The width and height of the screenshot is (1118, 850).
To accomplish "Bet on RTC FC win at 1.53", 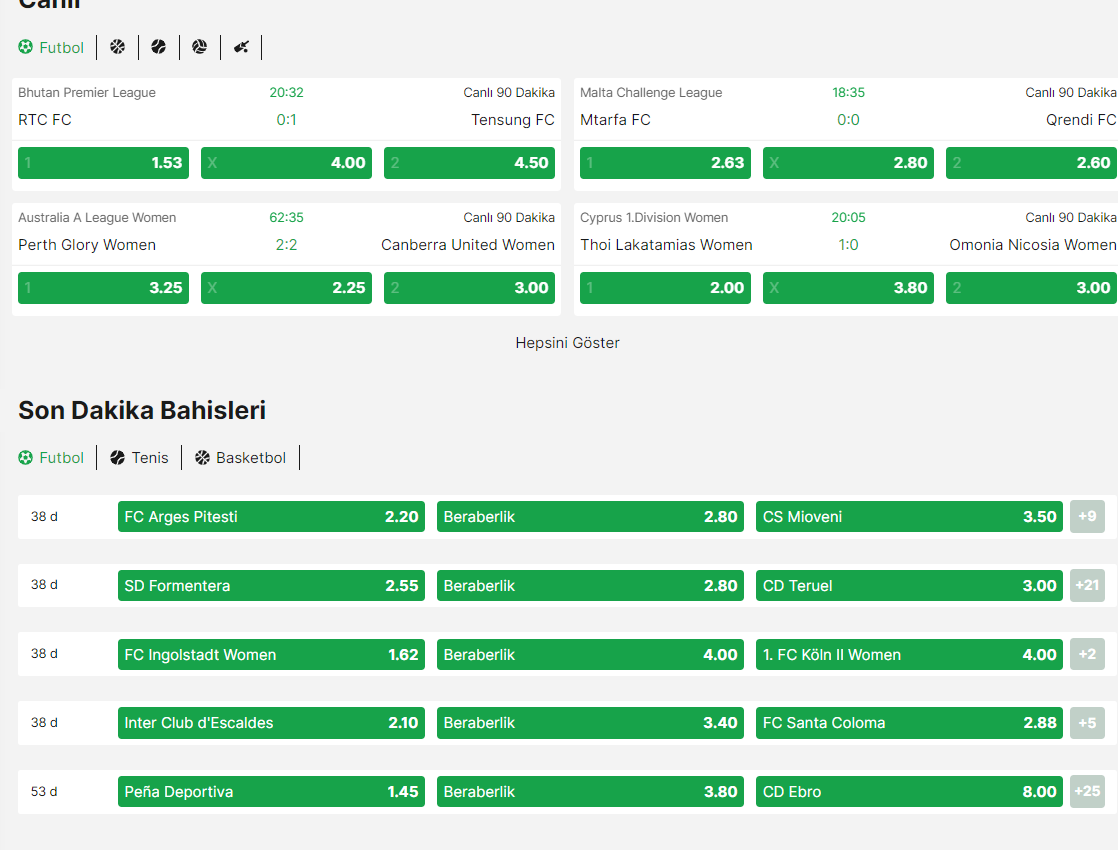I will [103, 163].
